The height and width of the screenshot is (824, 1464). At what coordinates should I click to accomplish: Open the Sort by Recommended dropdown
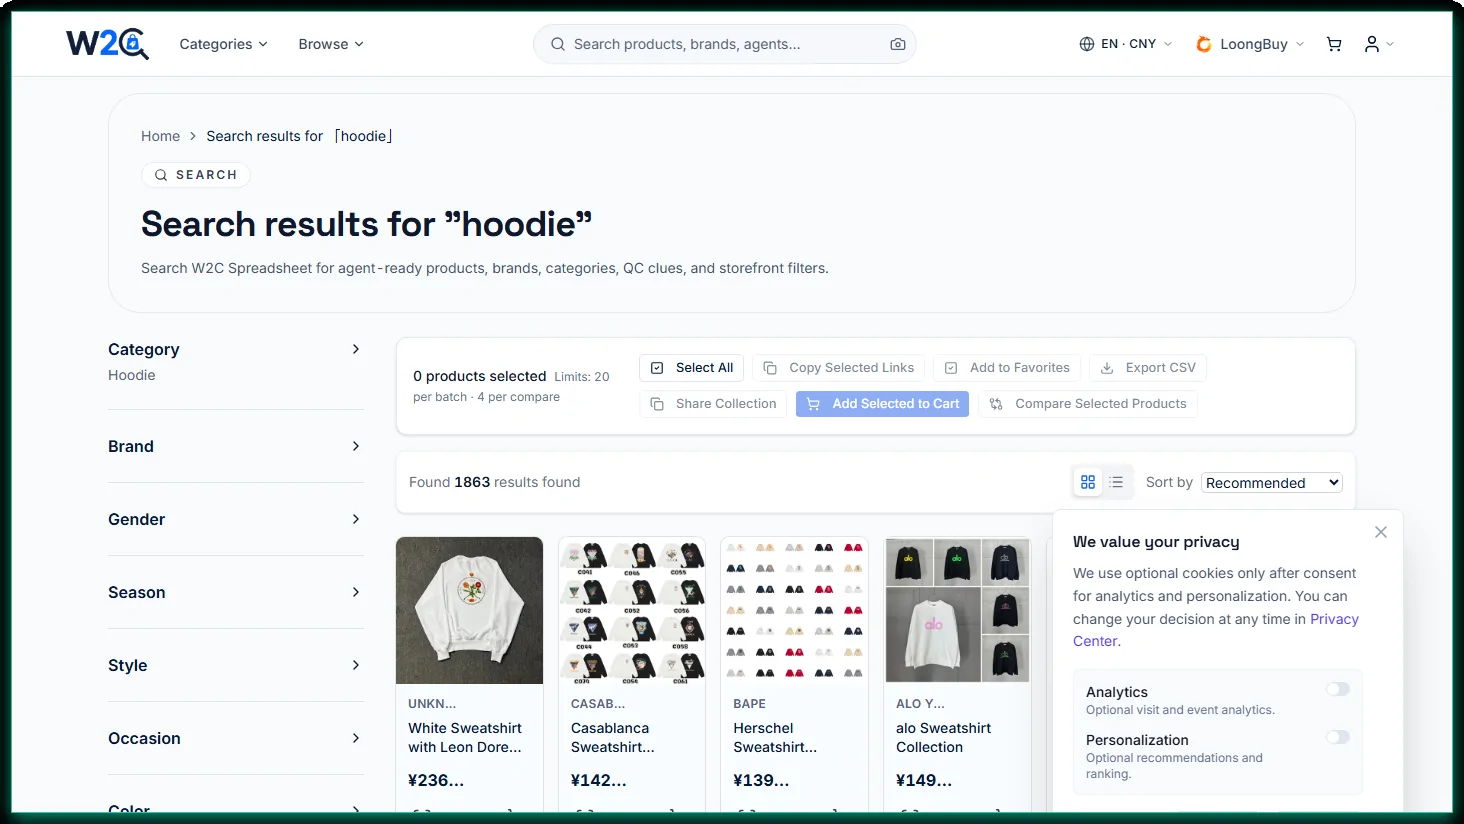[x=1271, y=483]
